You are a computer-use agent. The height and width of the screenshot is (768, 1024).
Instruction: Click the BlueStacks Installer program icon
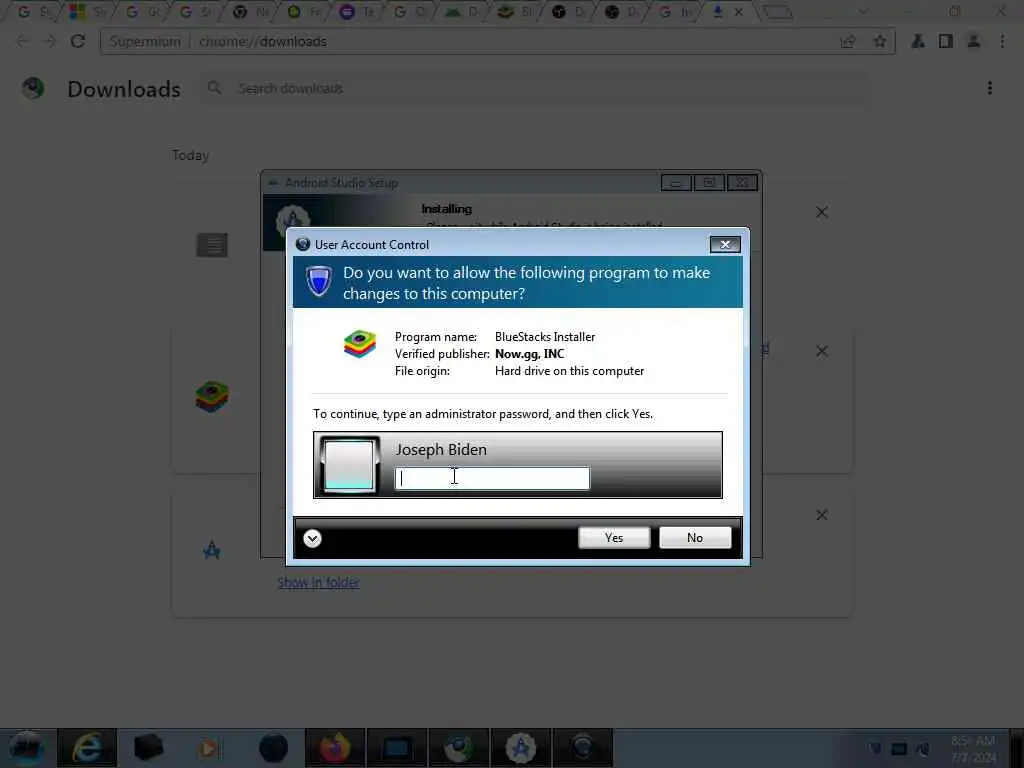pos(360,344)
